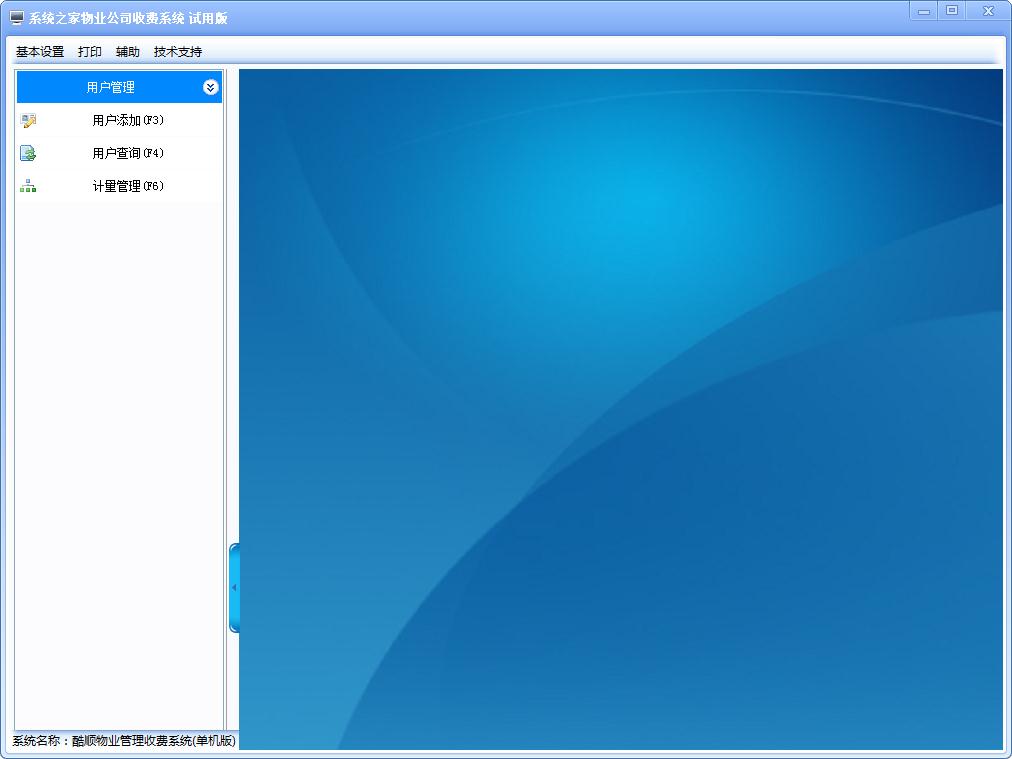Select the 用户管理 panel header

point(119,87)
